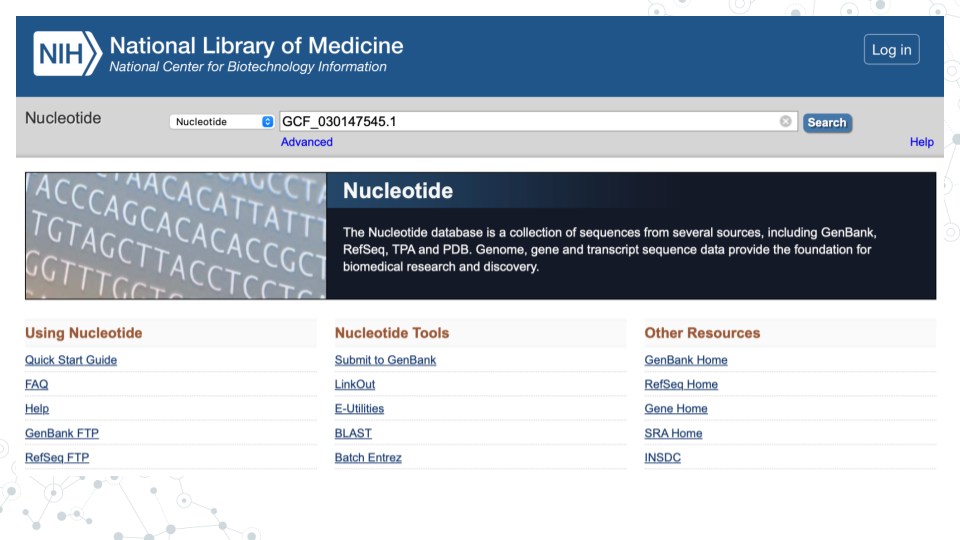The image size is (960, 540).
Task: Open the Quick Start Guide link
Action: point(71,360)
